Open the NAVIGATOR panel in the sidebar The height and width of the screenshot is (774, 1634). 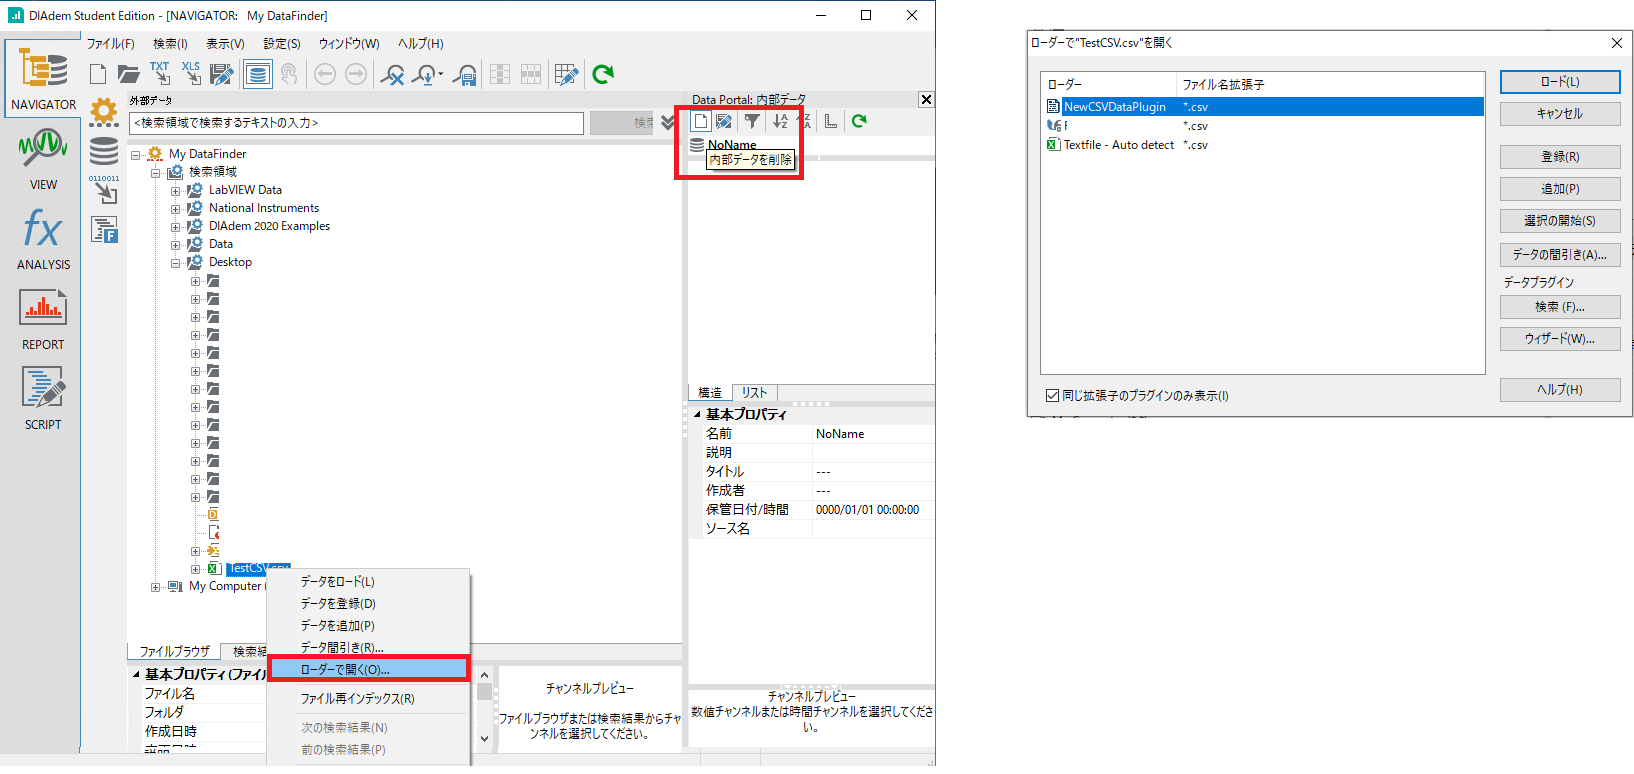point(43,78)
